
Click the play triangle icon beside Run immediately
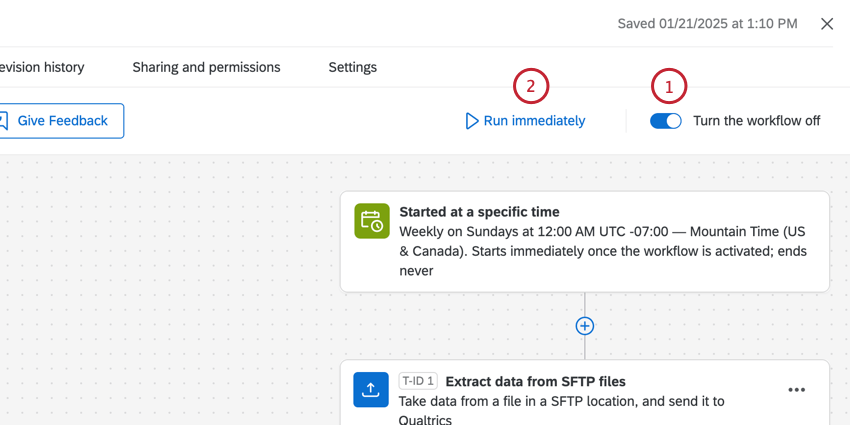(x=472, y=121)
